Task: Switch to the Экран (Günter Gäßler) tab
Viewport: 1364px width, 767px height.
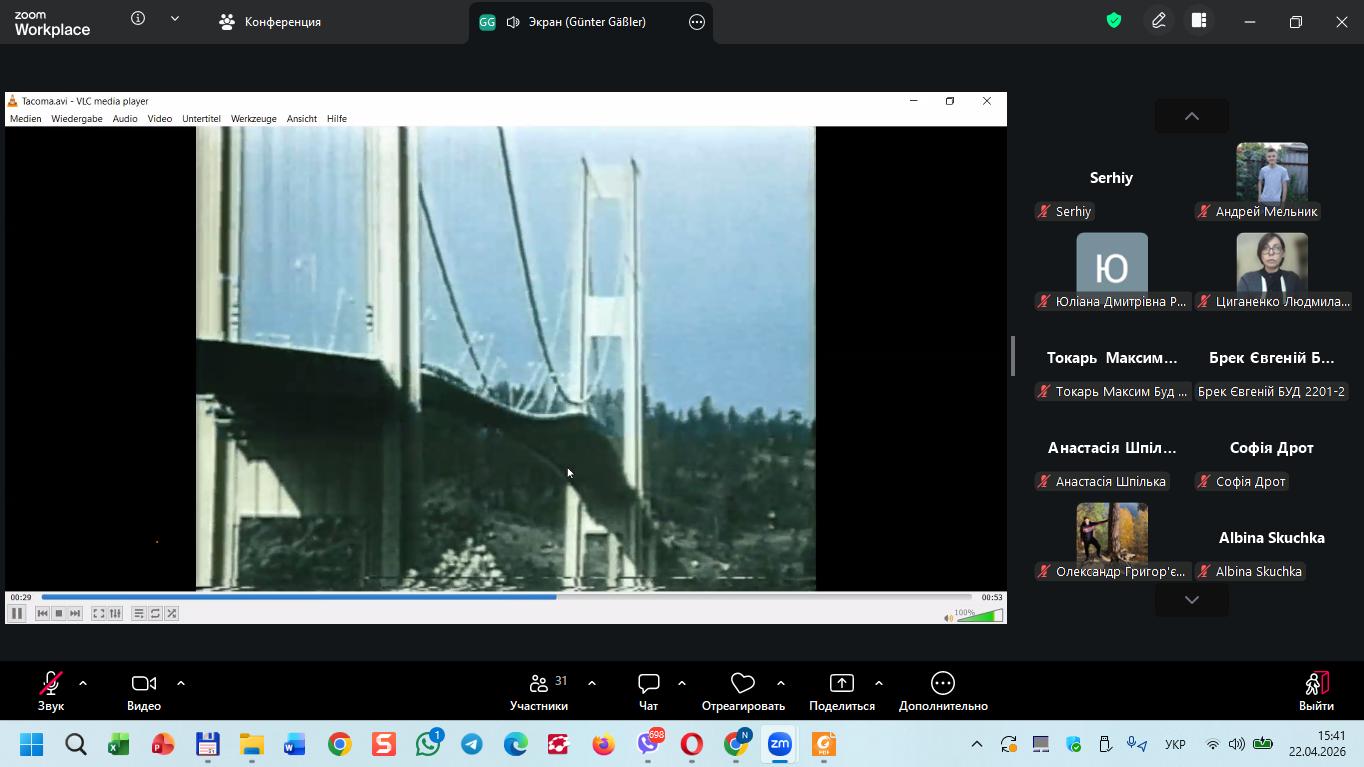Action: [x=575, y=22]
